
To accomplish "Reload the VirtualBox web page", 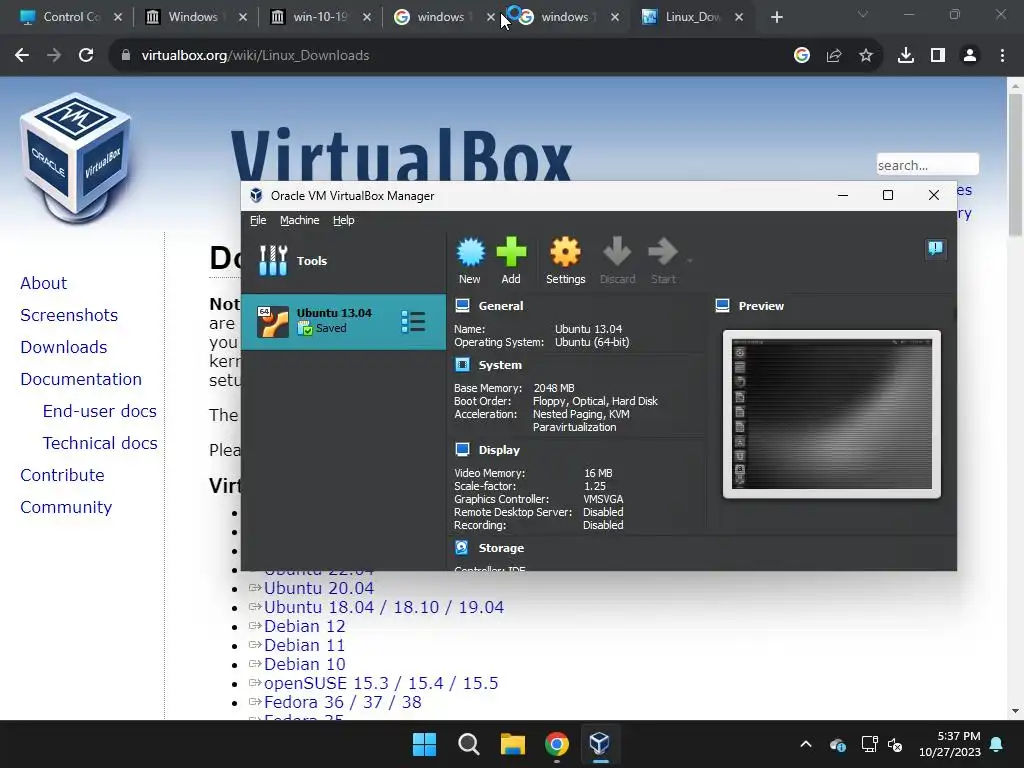I will [x=86, y=56].
